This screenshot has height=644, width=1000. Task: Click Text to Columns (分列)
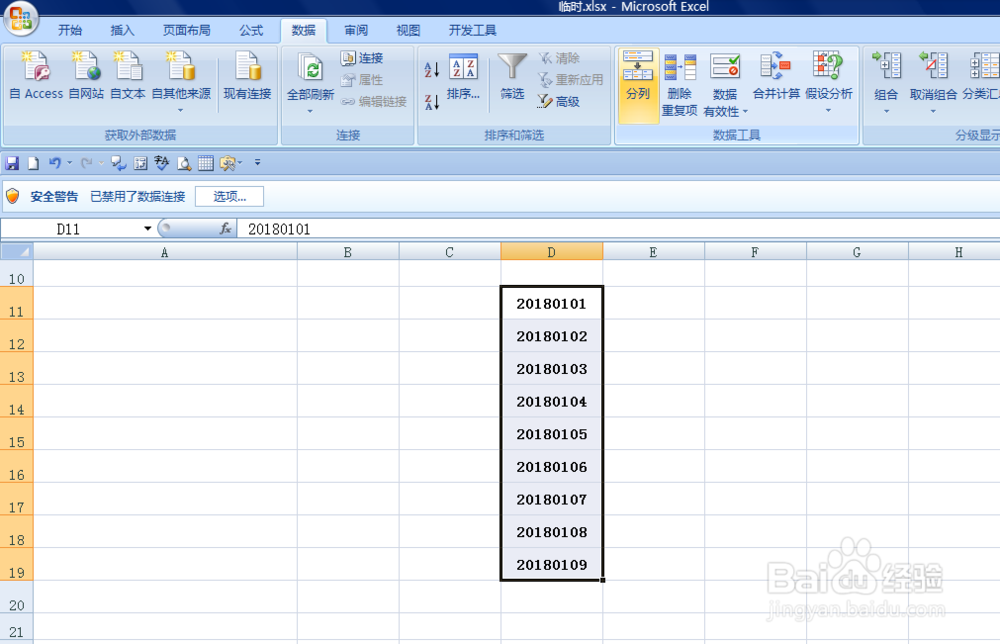[x=638, y=85]
